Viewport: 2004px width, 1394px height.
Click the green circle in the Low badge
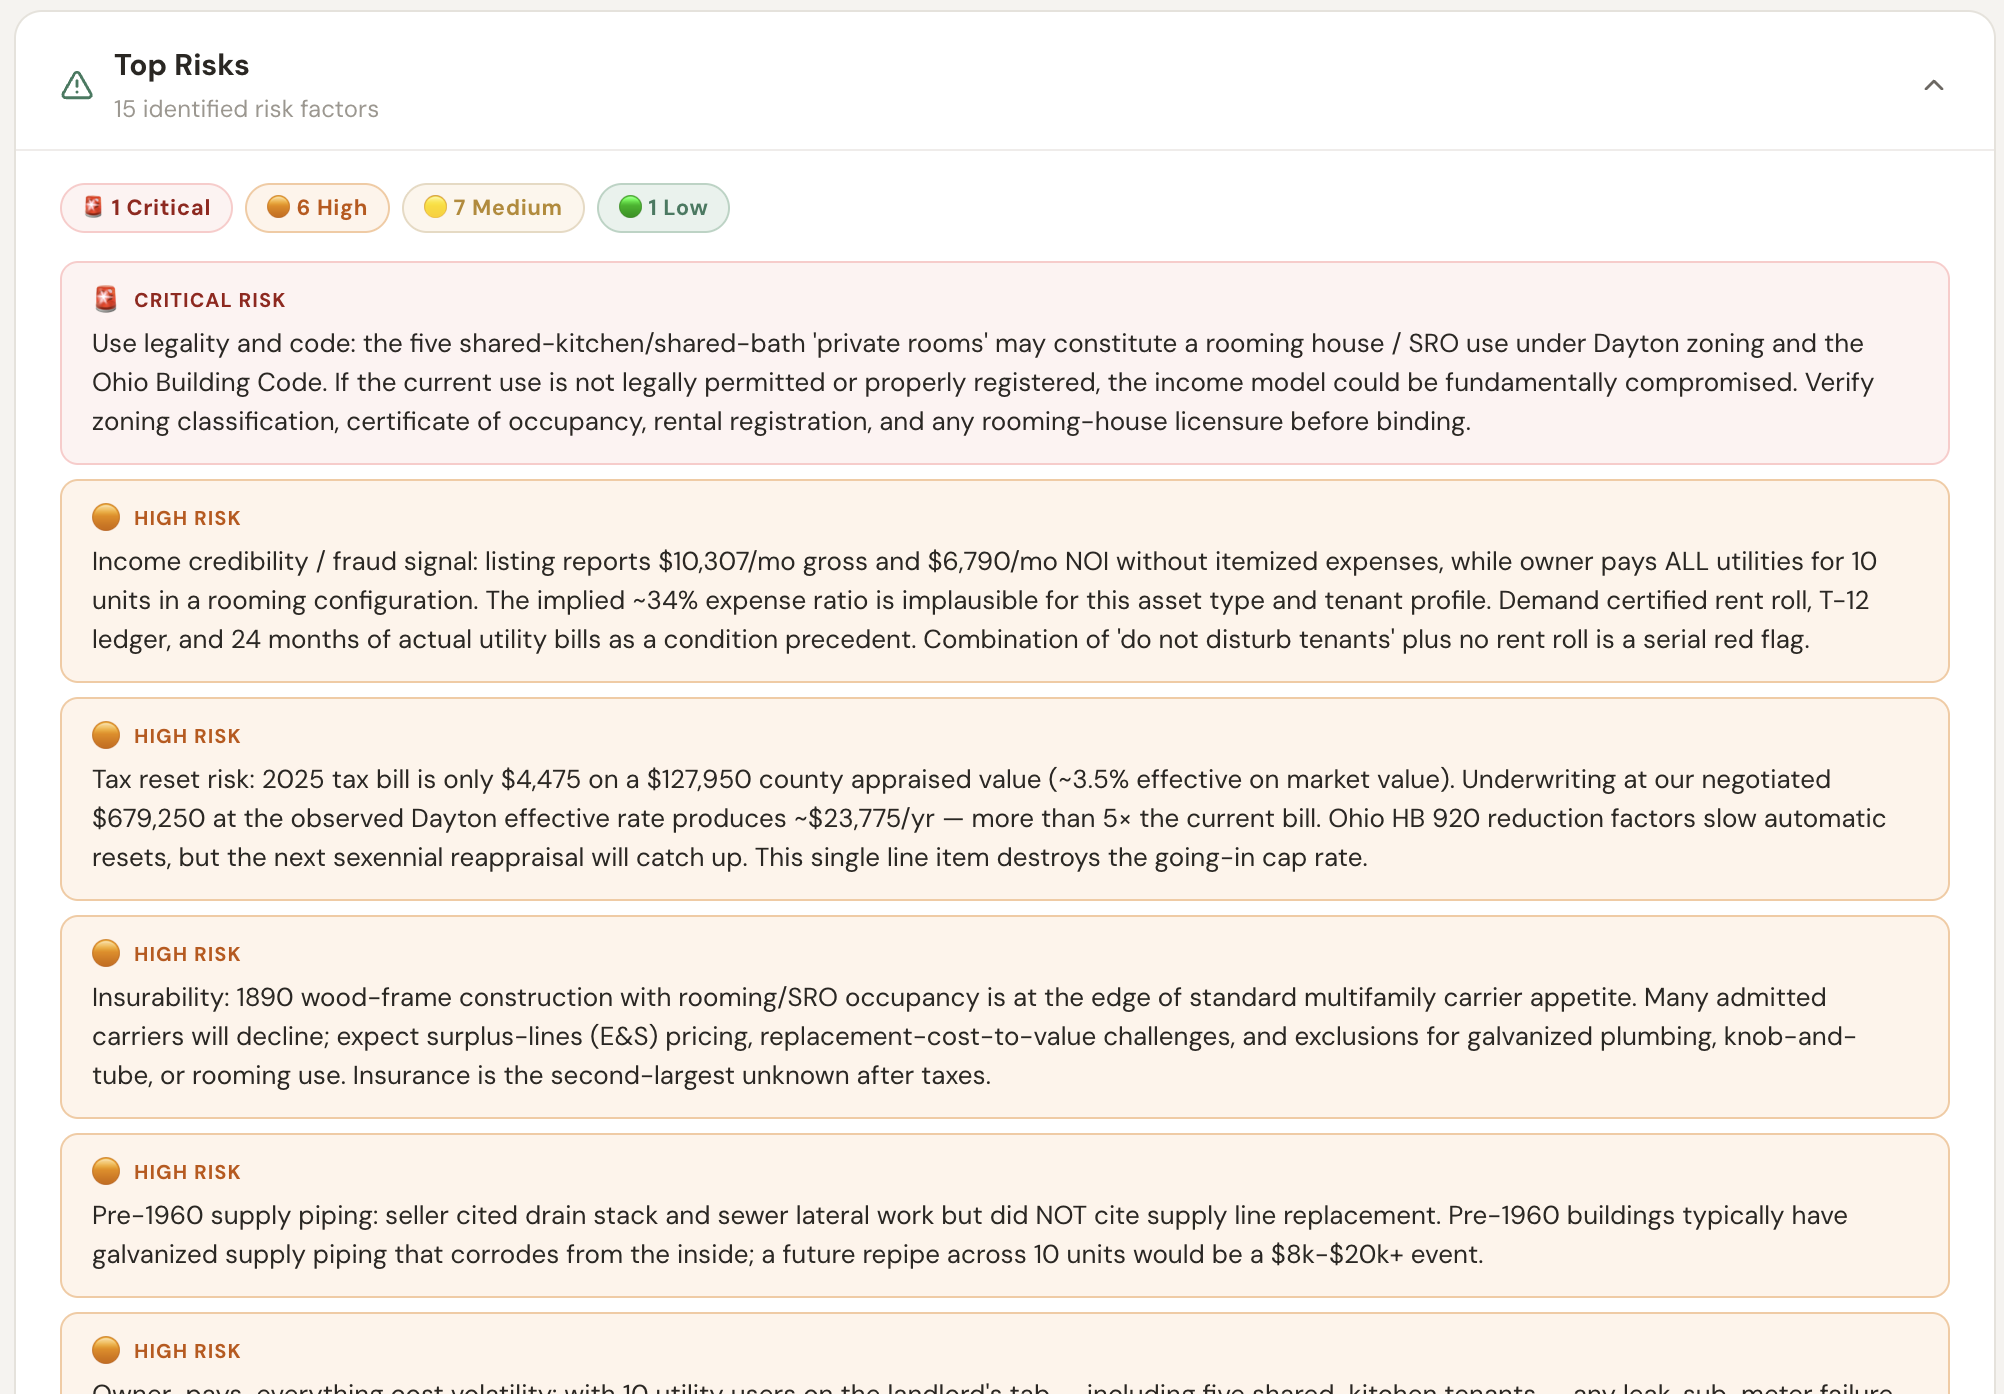(x=630, y=207)
